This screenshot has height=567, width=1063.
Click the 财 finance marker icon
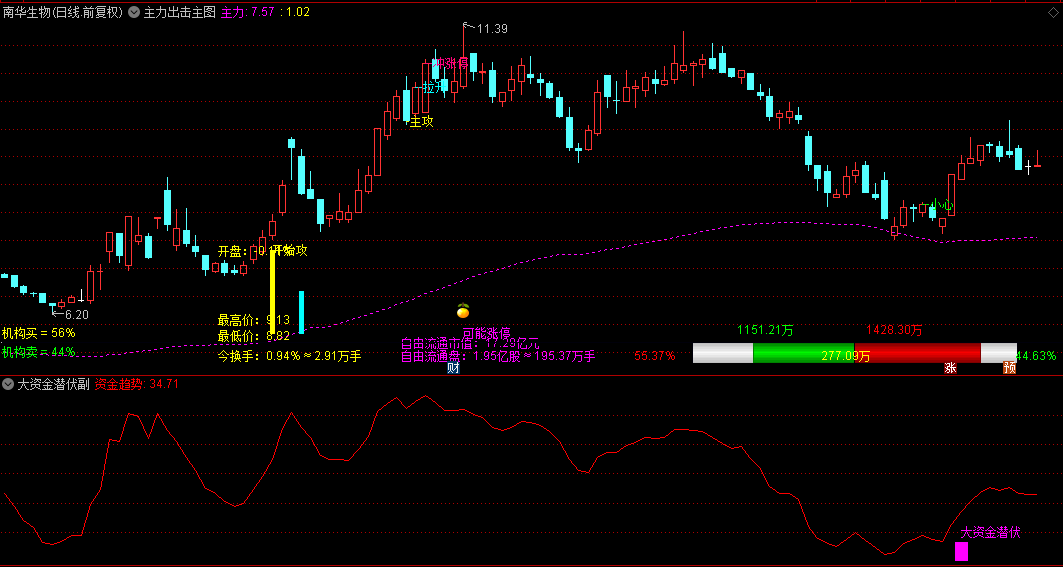tap(454, 368)
